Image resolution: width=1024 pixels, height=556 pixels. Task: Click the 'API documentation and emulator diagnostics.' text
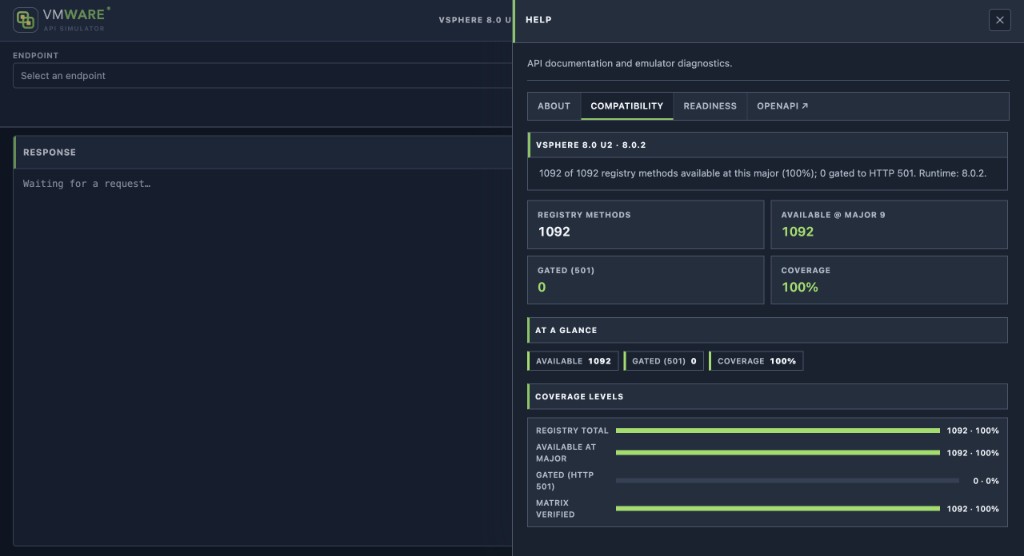(x=630, y=63)
